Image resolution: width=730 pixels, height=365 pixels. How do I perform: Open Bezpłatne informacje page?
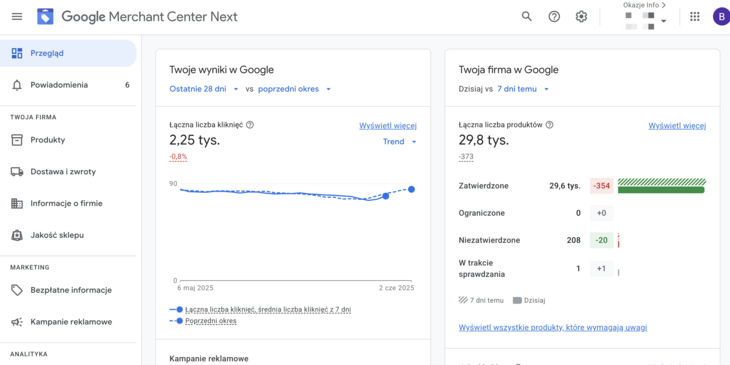[x=68, y=290]
